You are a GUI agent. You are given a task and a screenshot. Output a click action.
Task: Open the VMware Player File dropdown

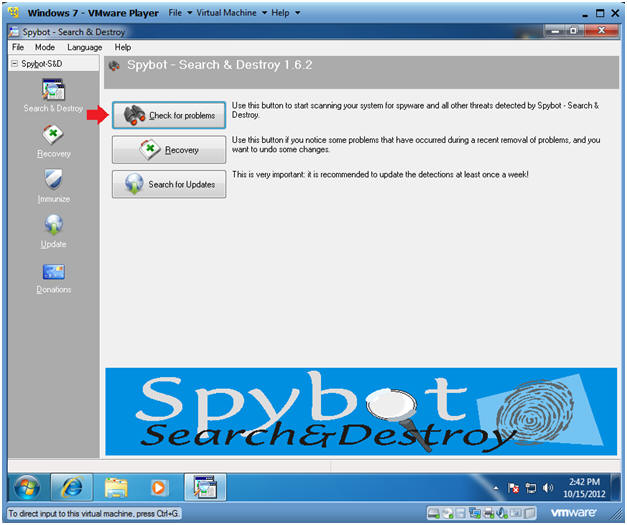pyautogui.click(x=180, y=13)
